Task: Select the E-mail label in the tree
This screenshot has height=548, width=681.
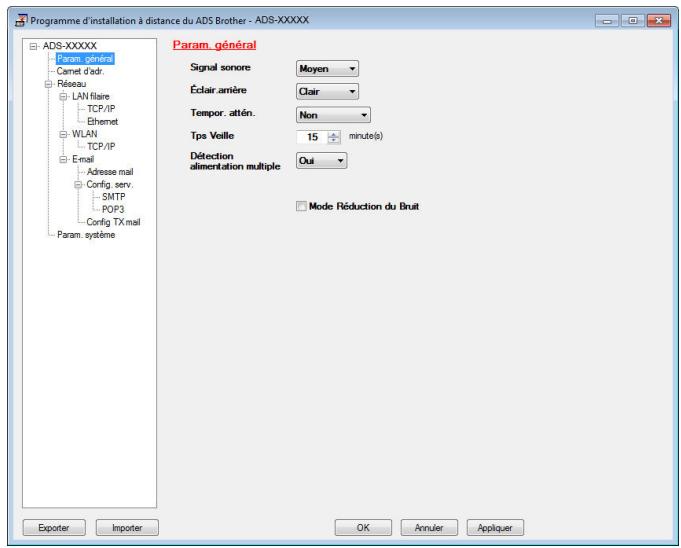Action: point(83,159)
